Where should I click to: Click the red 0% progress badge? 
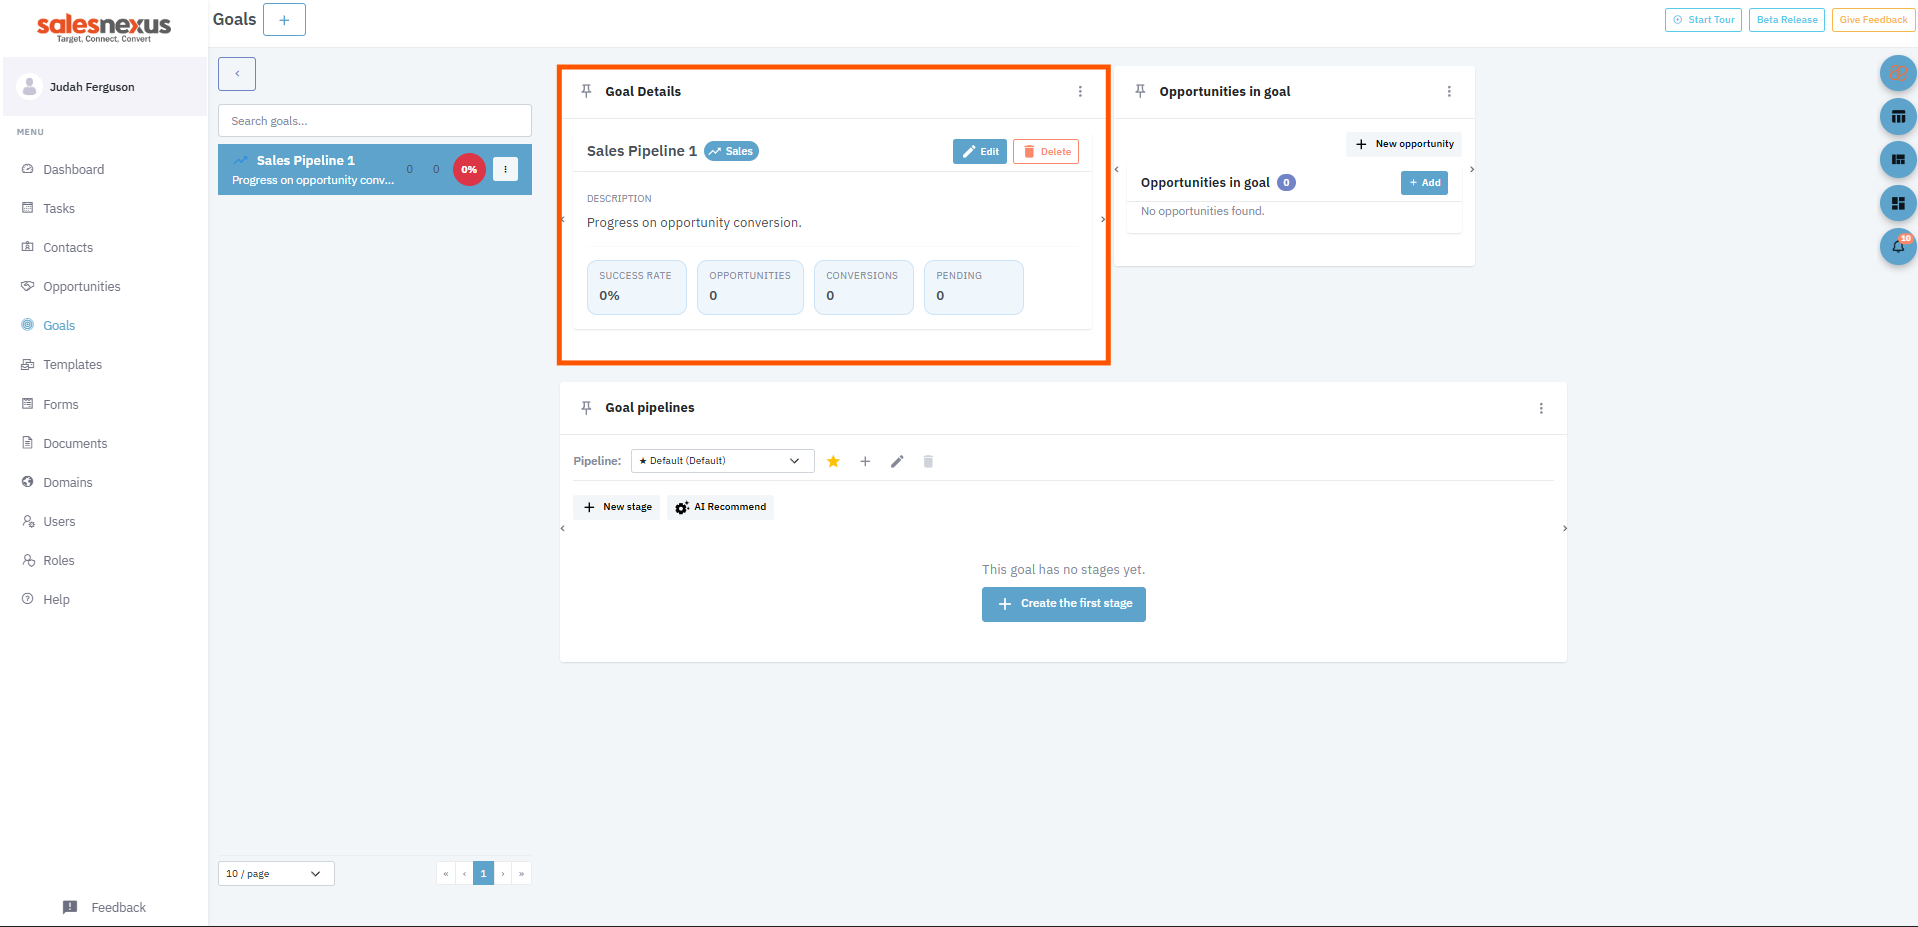[x=469, y=169]
